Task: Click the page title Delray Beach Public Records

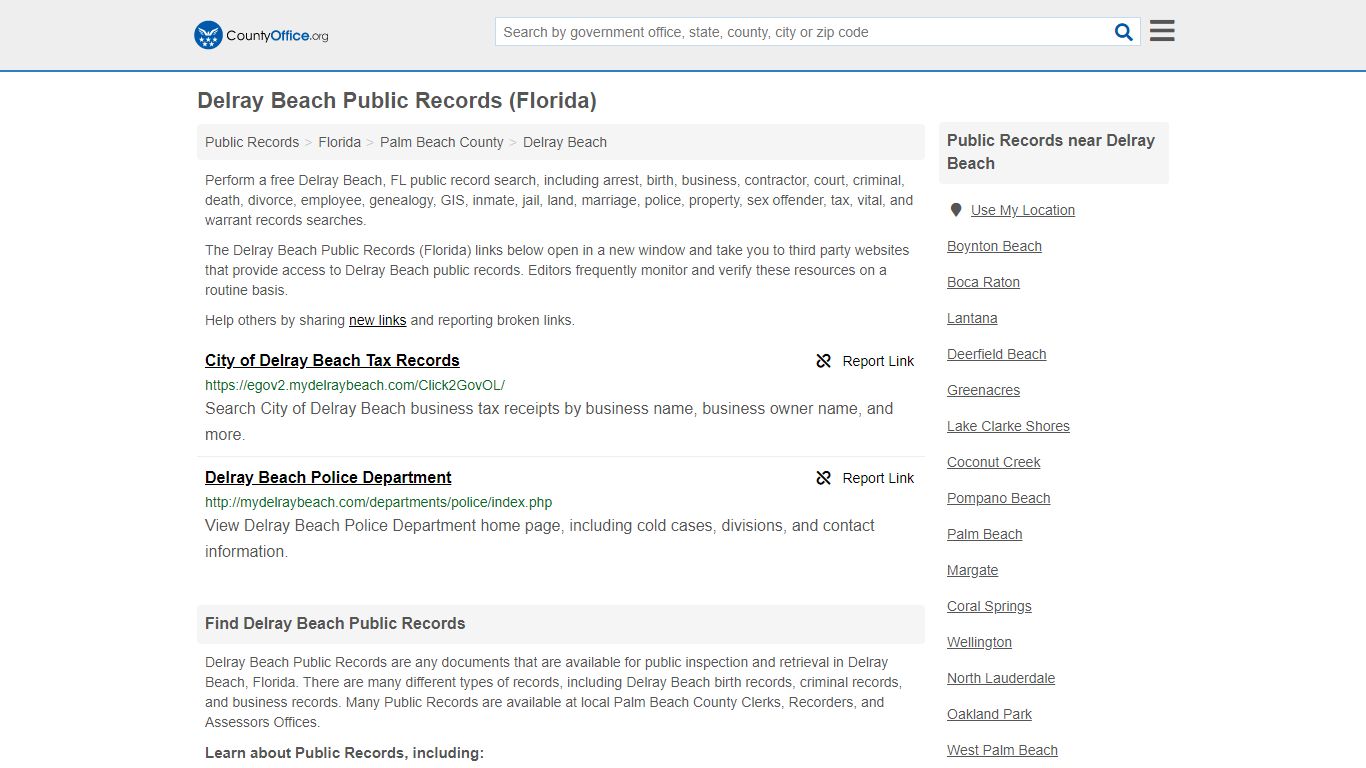Action: pyautogui.click(x=397, y=100)
